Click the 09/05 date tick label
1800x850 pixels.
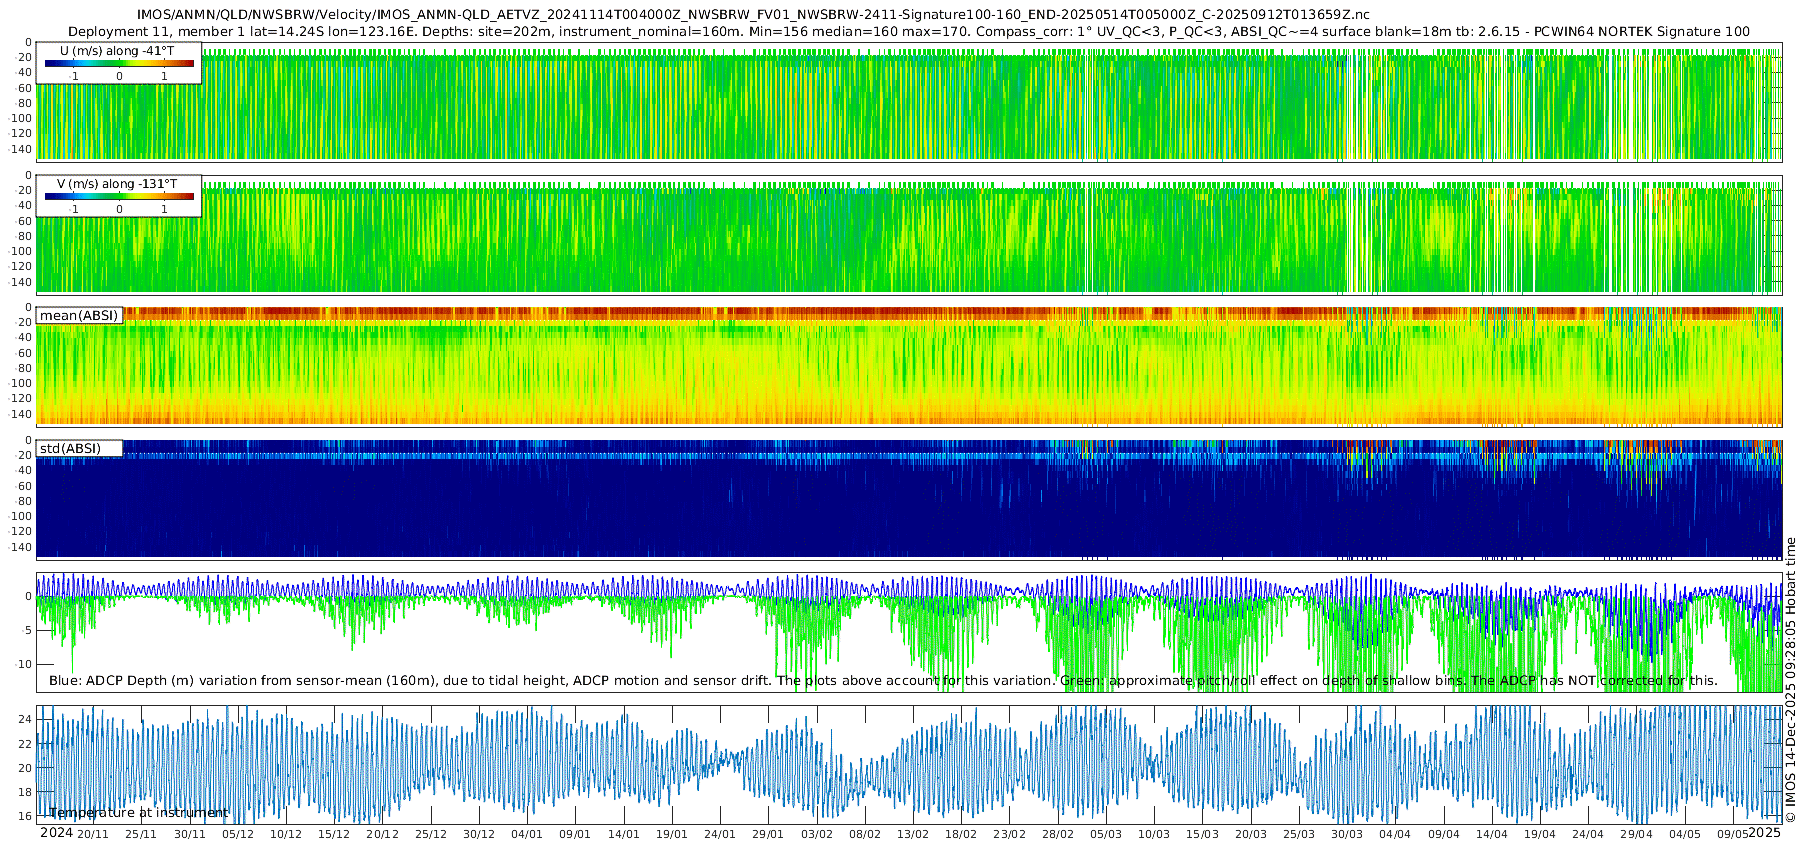point(1733,834)
